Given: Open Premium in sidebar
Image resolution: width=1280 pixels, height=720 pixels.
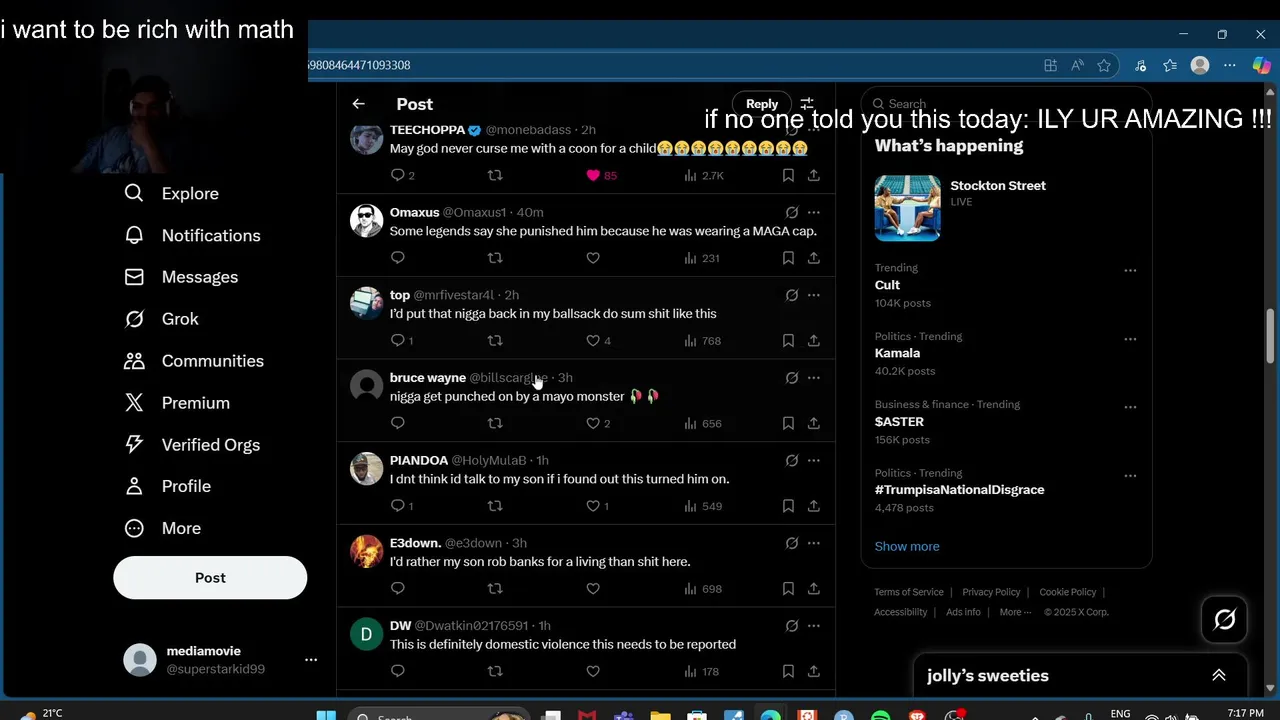Looking at the screenshot, I should coord(177,403).
